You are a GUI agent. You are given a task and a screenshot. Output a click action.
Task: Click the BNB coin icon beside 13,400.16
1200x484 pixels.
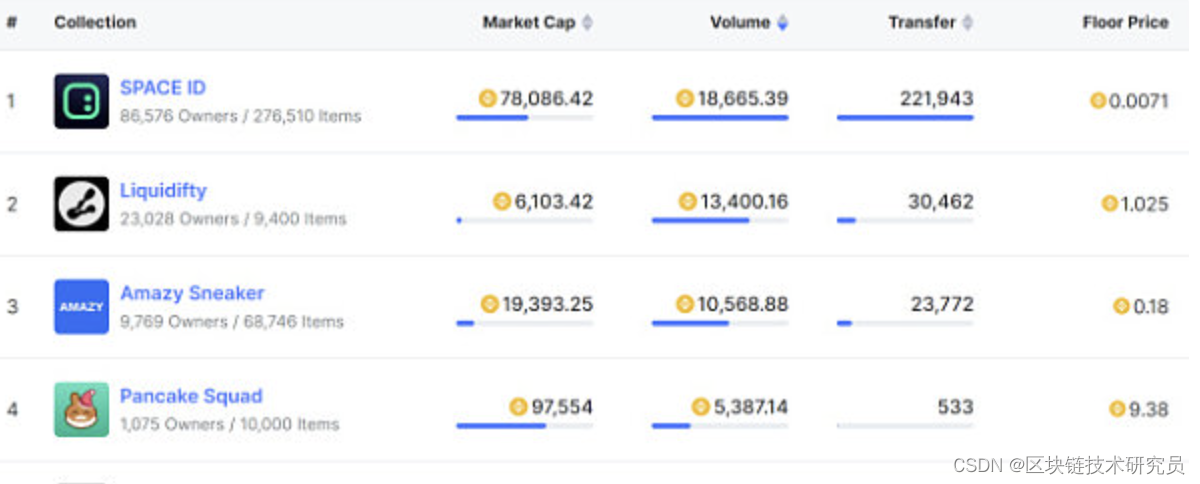tap(687, 202)
